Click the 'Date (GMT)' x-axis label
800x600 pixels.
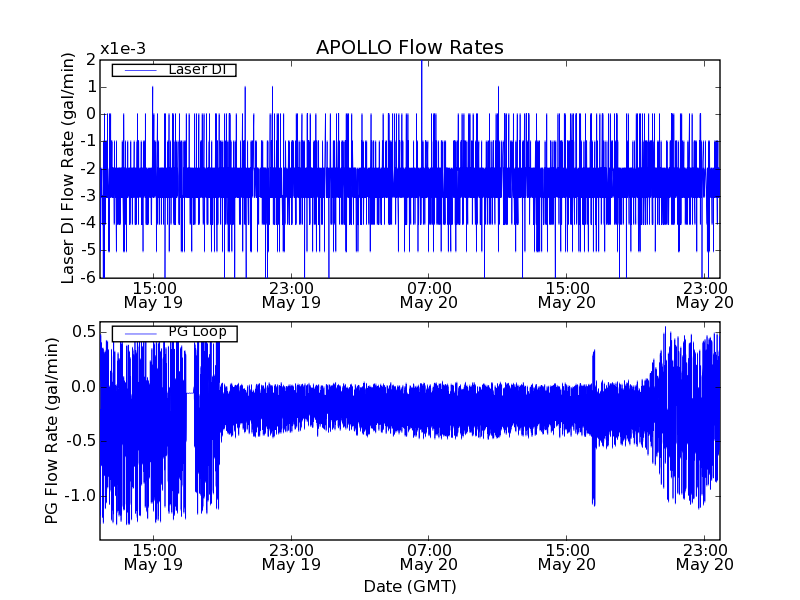coord(409,586)
